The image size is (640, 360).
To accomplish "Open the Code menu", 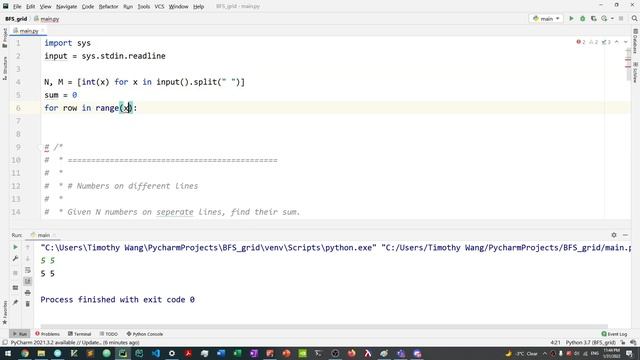I will tap(88, 7).
